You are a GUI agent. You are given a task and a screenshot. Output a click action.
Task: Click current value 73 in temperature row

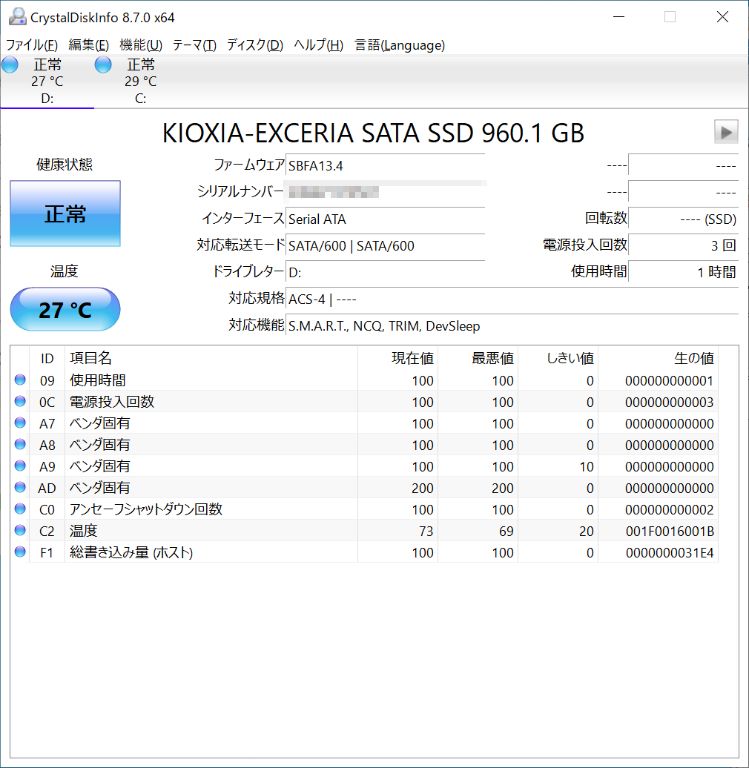point(426,531)
